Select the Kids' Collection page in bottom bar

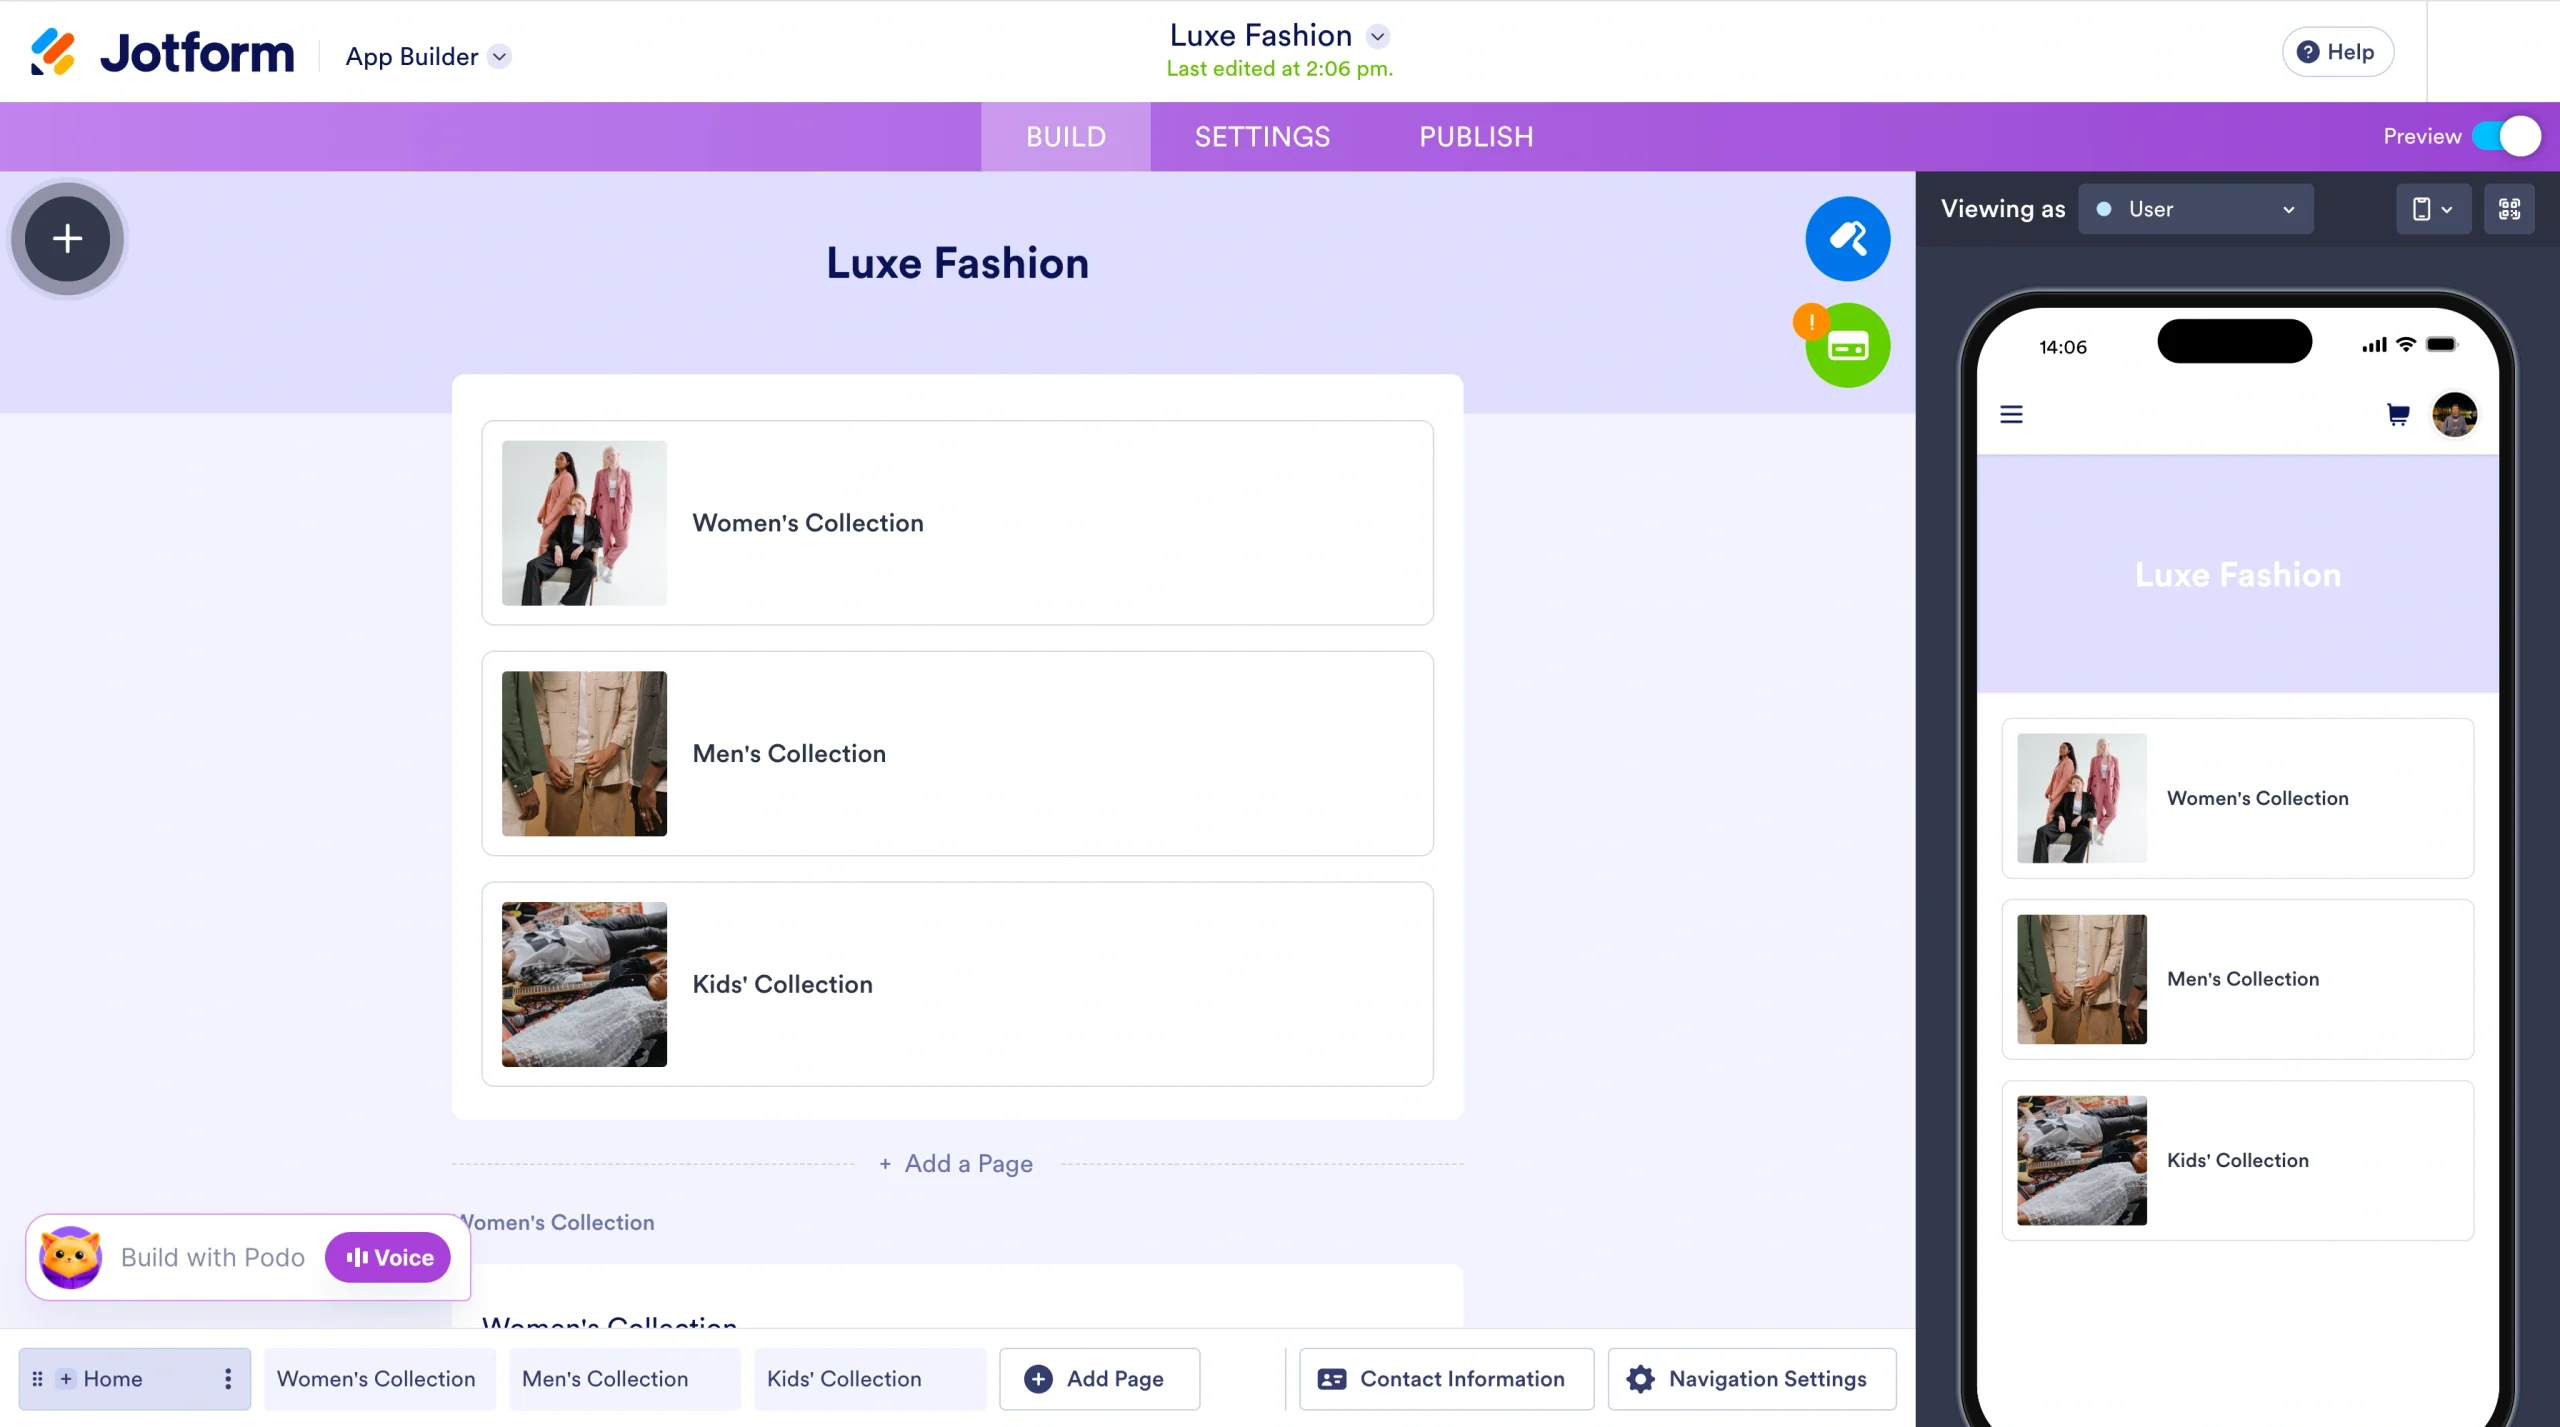tap(843, 1378)
